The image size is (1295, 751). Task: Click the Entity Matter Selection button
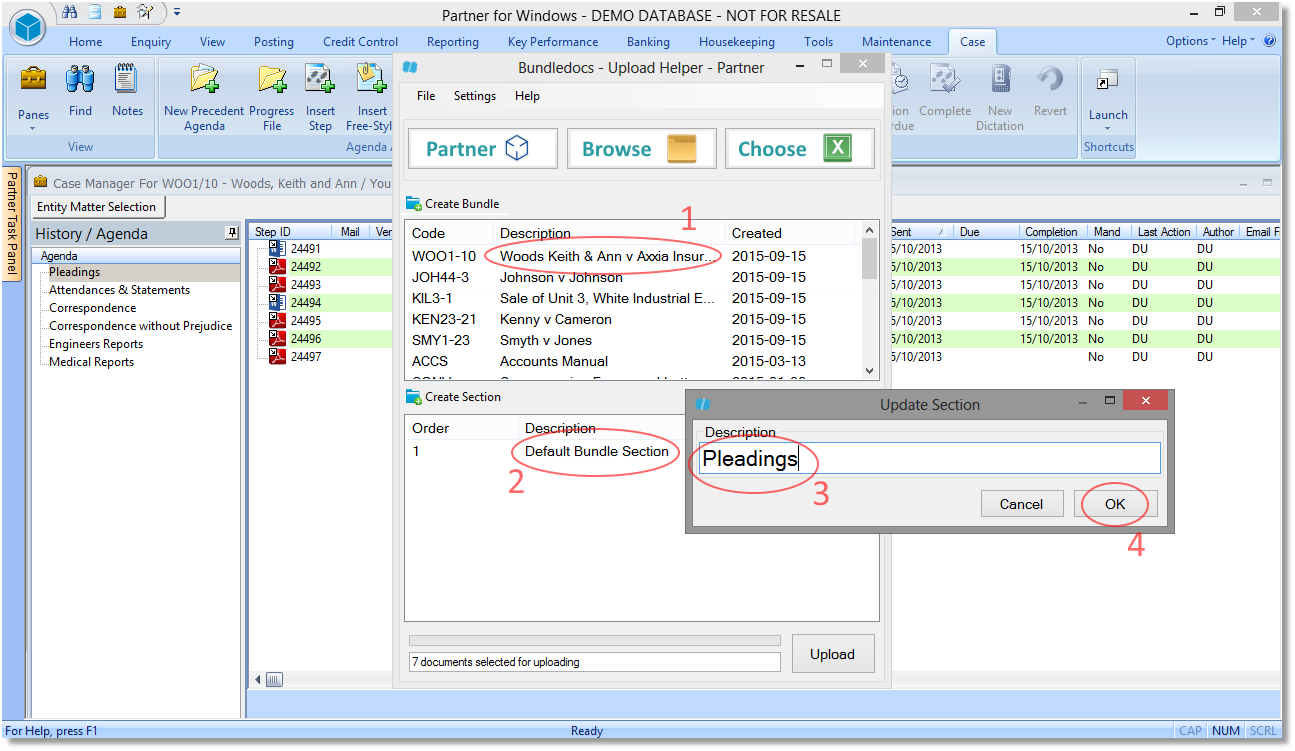click(x=97, y=207)
